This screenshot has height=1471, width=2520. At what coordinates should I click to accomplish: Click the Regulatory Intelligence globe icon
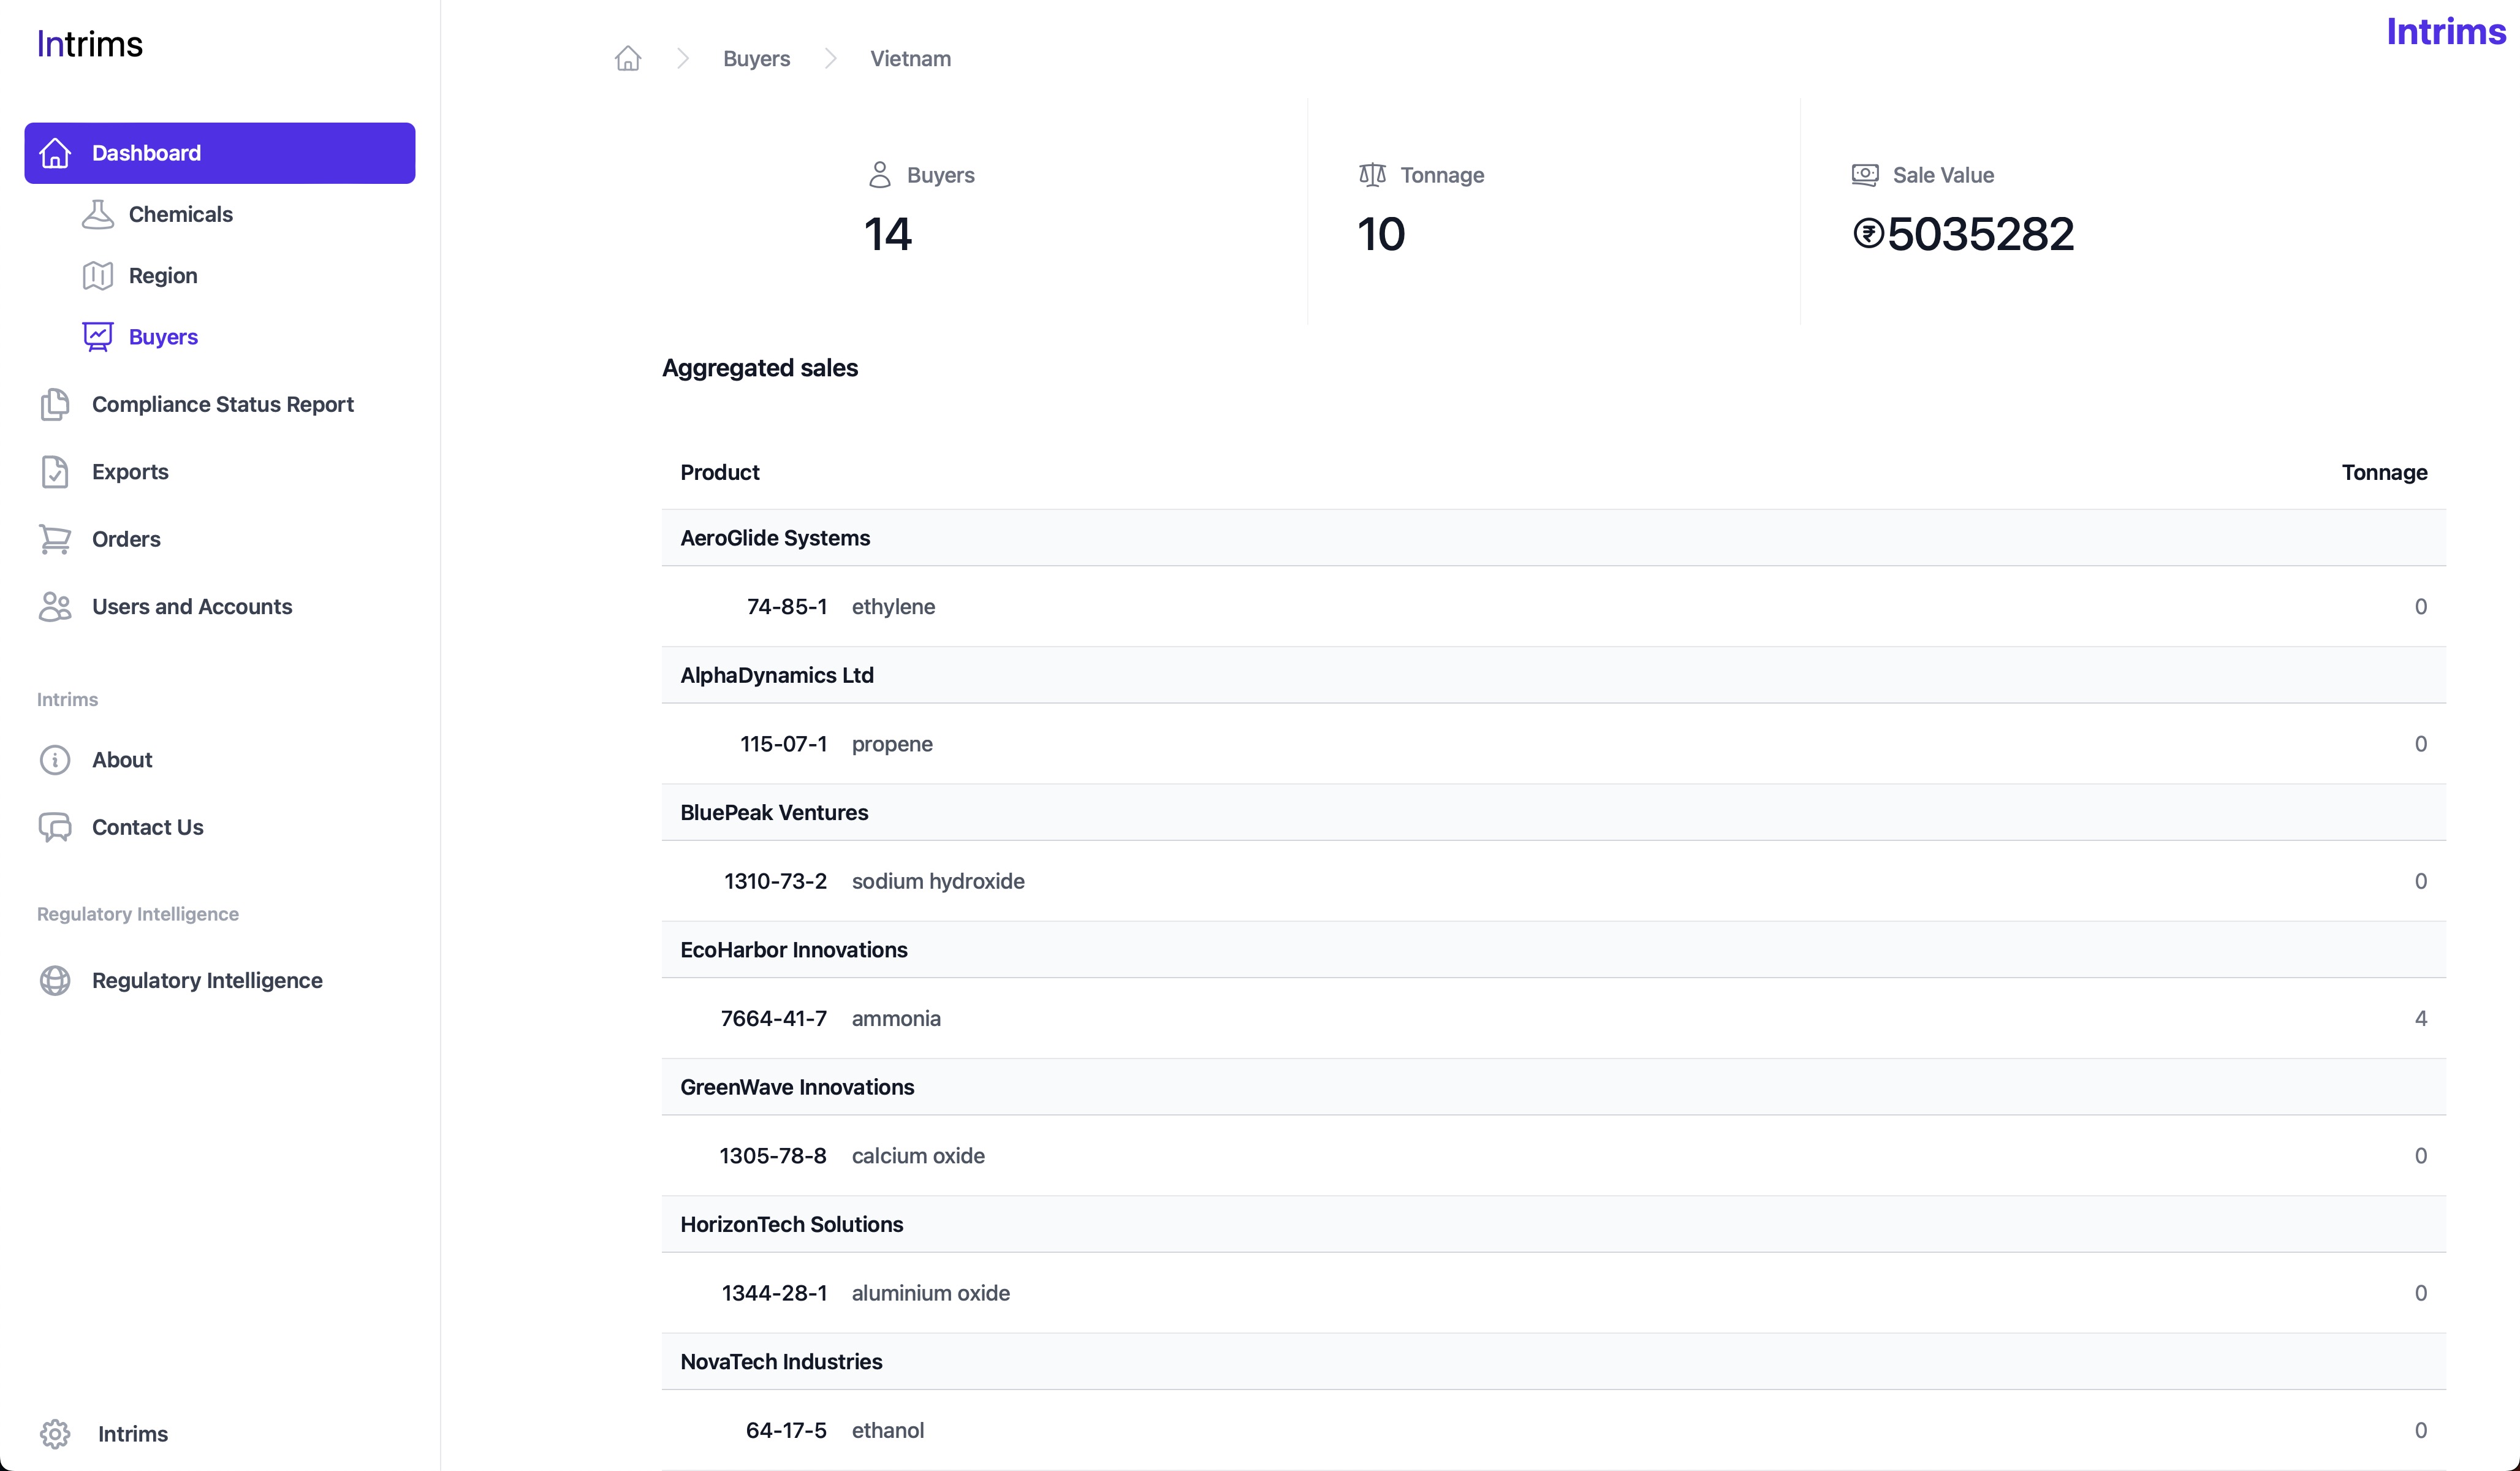pos(55,981)
